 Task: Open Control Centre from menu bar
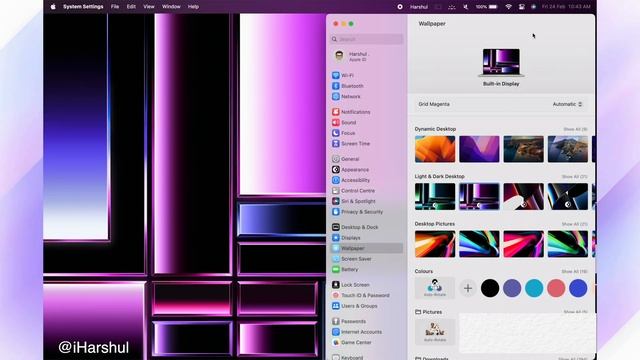pos(521,7)
